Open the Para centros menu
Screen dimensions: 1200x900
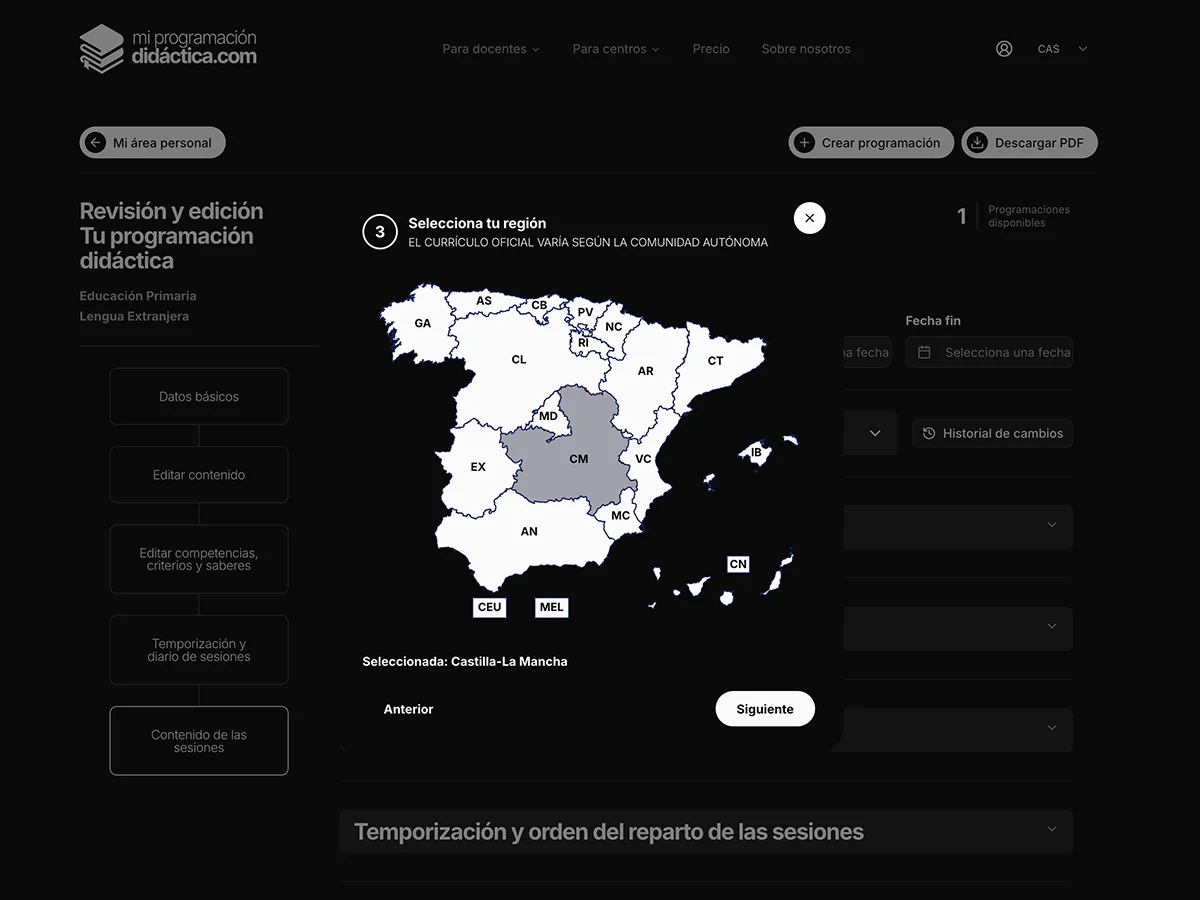coord(616,48)
